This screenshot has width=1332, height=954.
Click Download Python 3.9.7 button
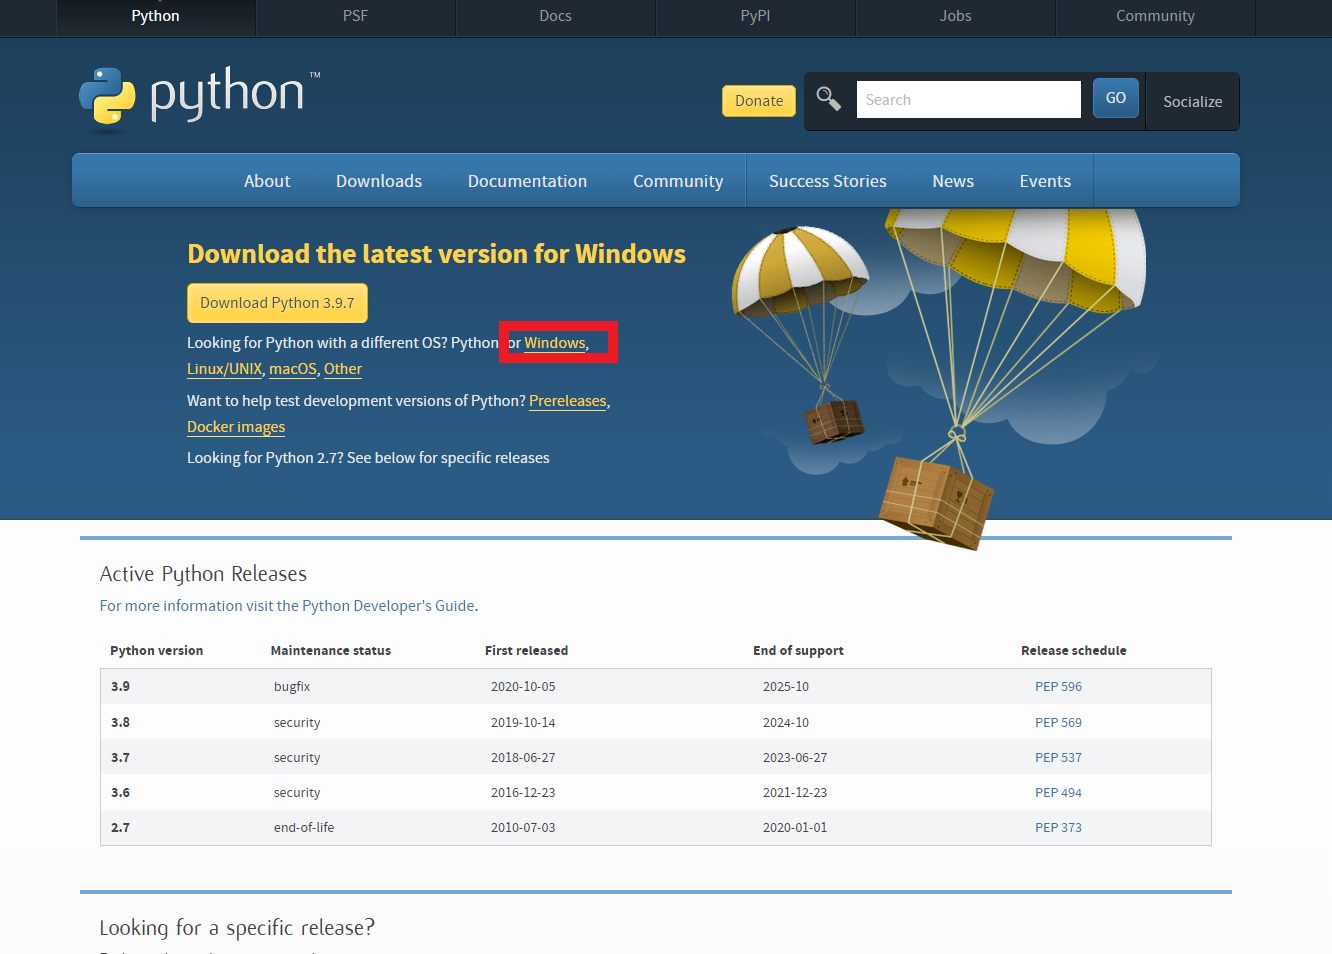[x=277, y=303]
